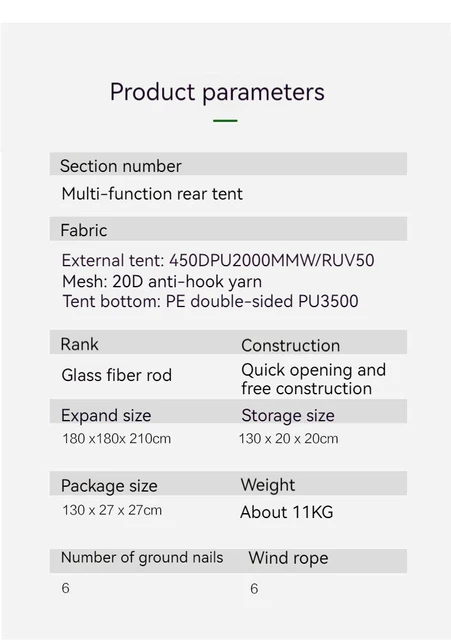Click the 130 x 20 x 20cm value
451x640 pixels.
(x=289, y=439)
